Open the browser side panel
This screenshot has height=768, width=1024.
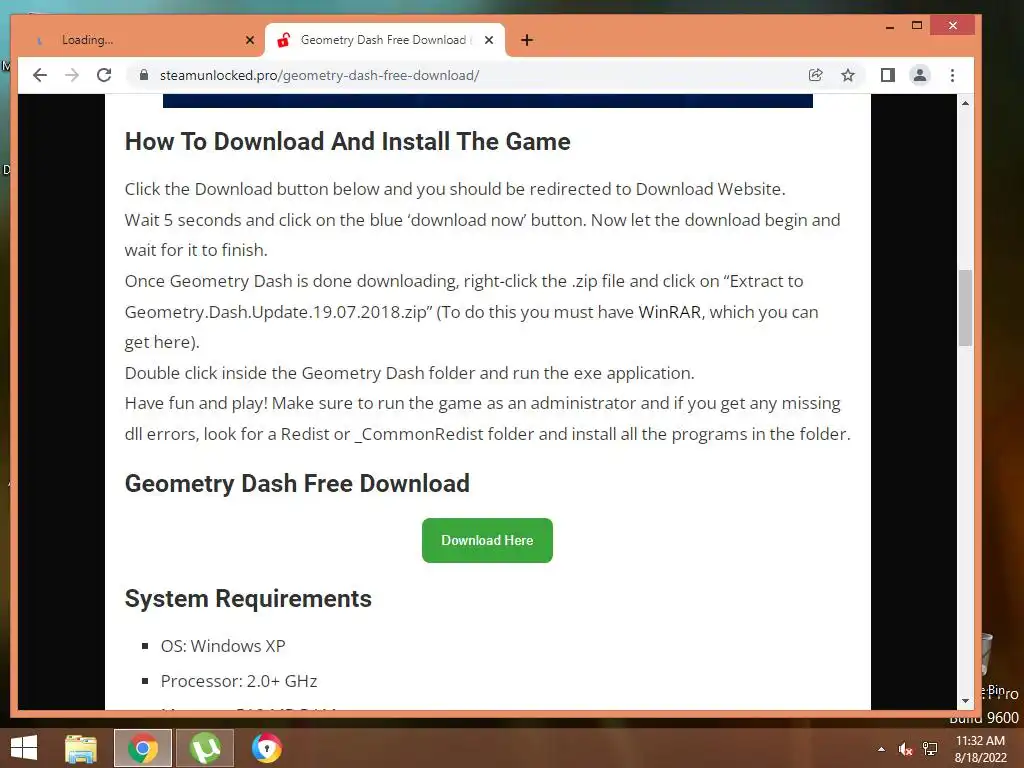pos(888,75)
